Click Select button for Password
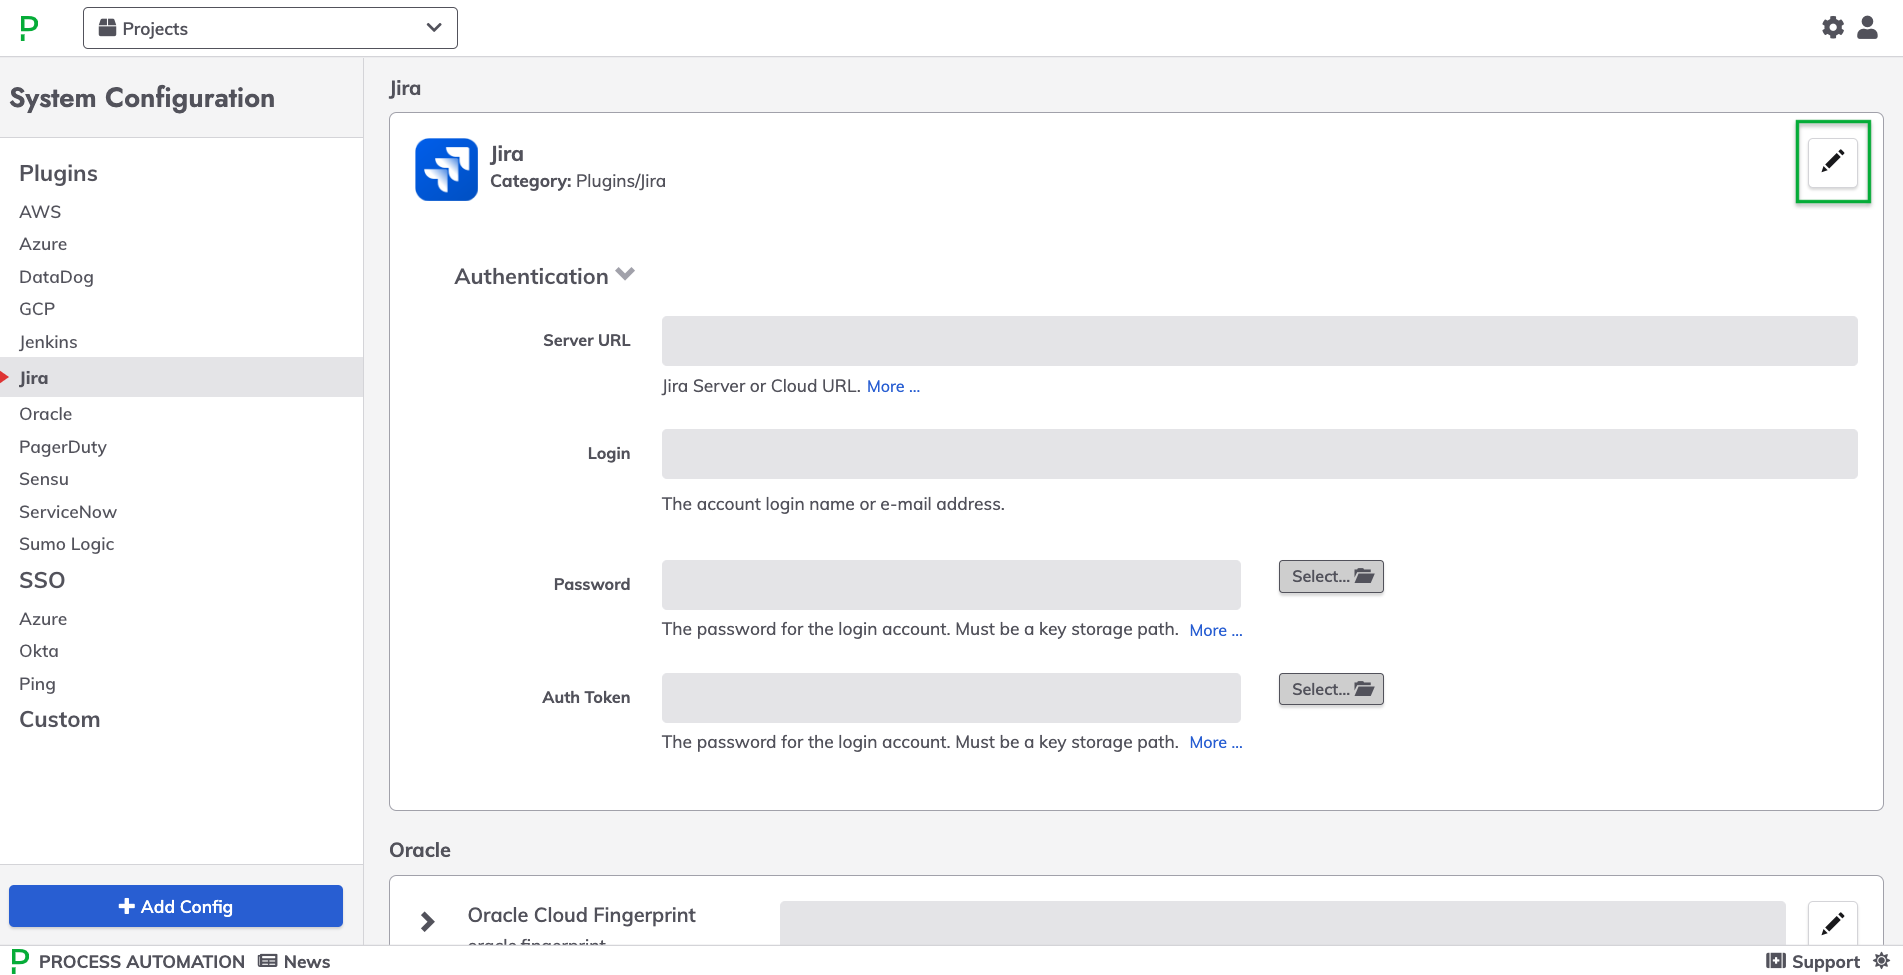This screenshot has width=1903, height=975. [x=1331, y=576]
